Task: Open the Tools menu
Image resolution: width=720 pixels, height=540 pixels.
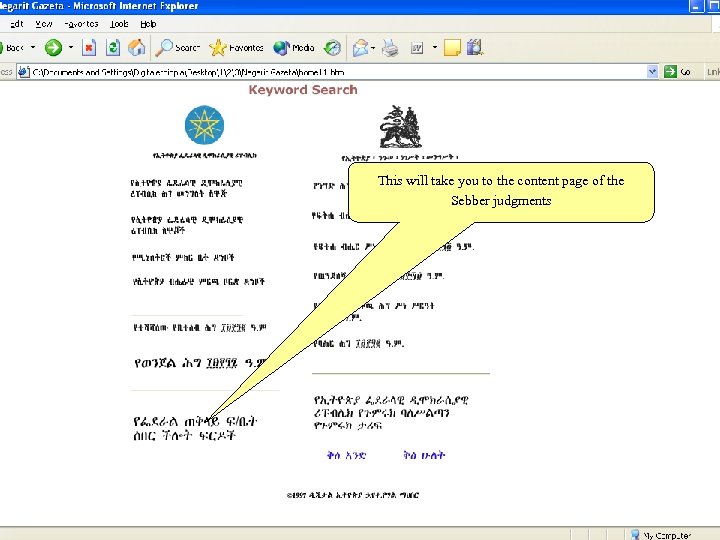Action: [119, 24]
